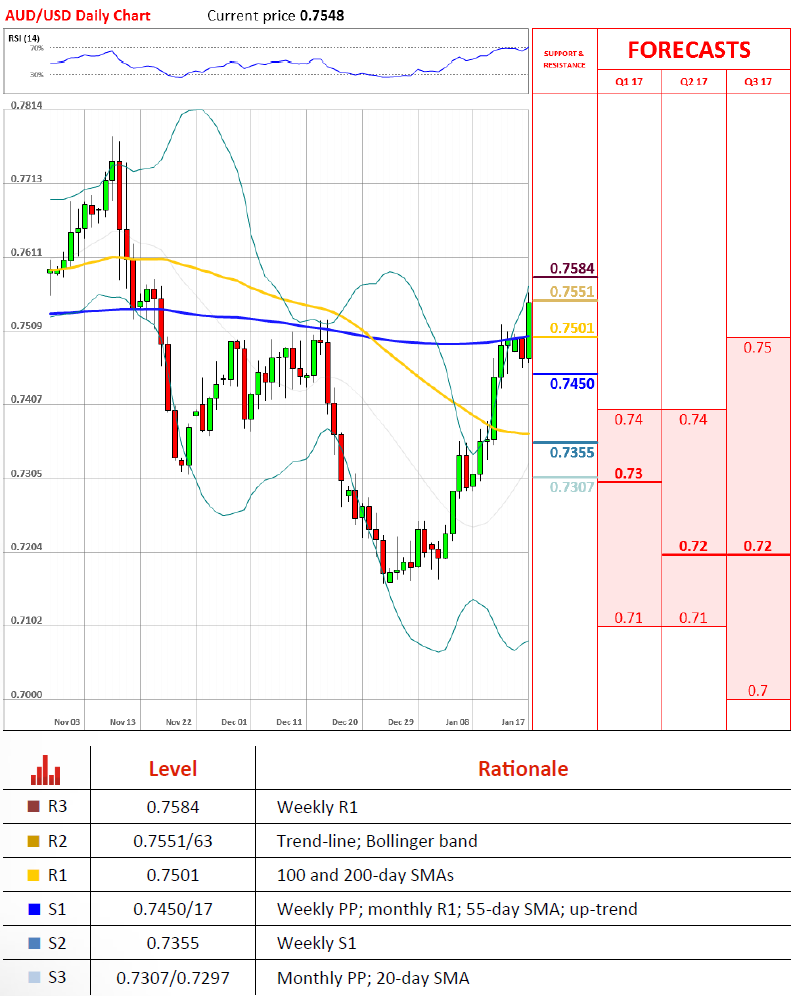
Task: Click the Trend-line; Bollinger band rationale
Action: click(x=377, y=841)
